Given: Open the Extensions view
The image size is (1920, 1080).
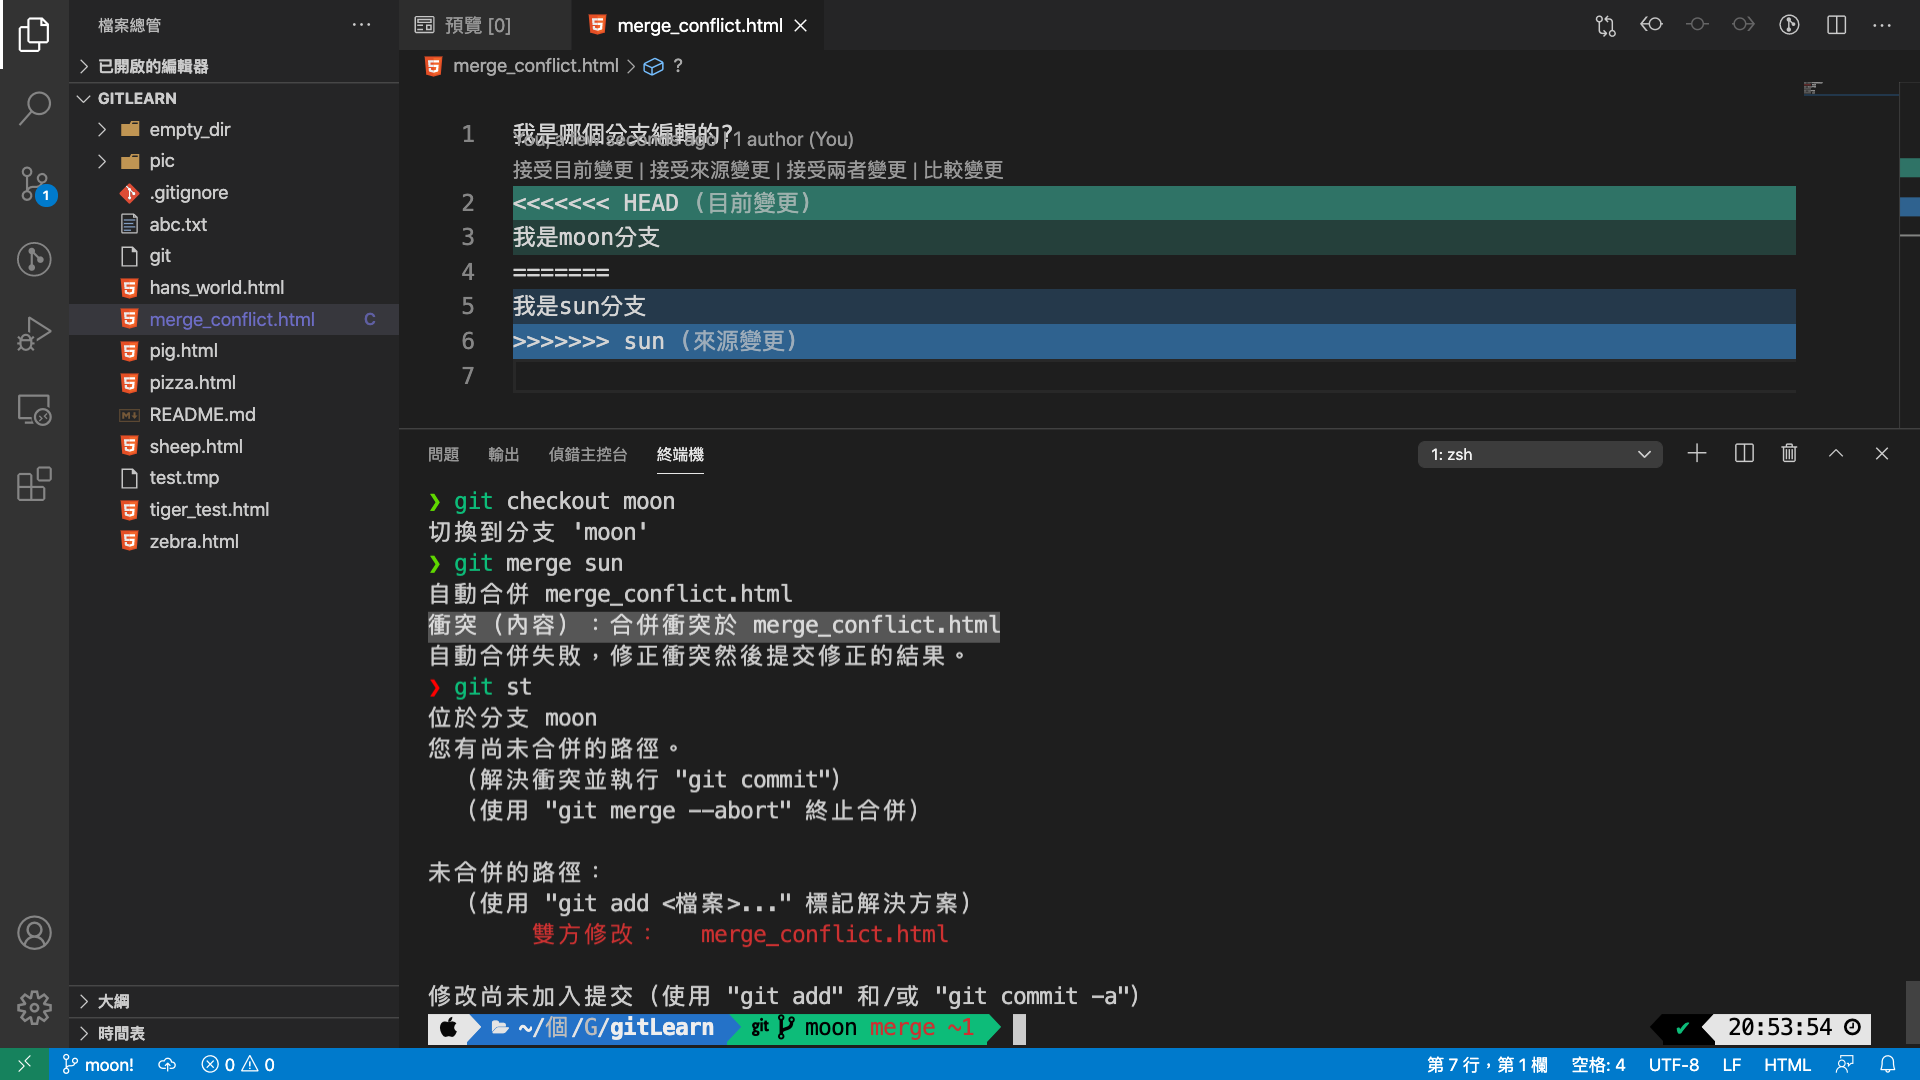Looking at the screenshot, I should [34, 484].
